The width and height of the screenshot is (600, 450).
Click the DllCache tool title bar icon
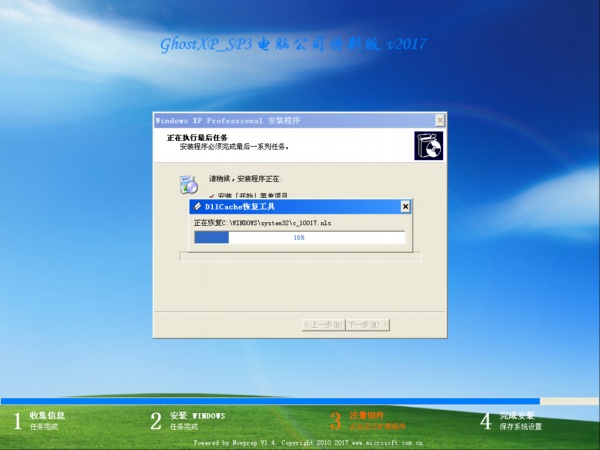tap(197, 207)
